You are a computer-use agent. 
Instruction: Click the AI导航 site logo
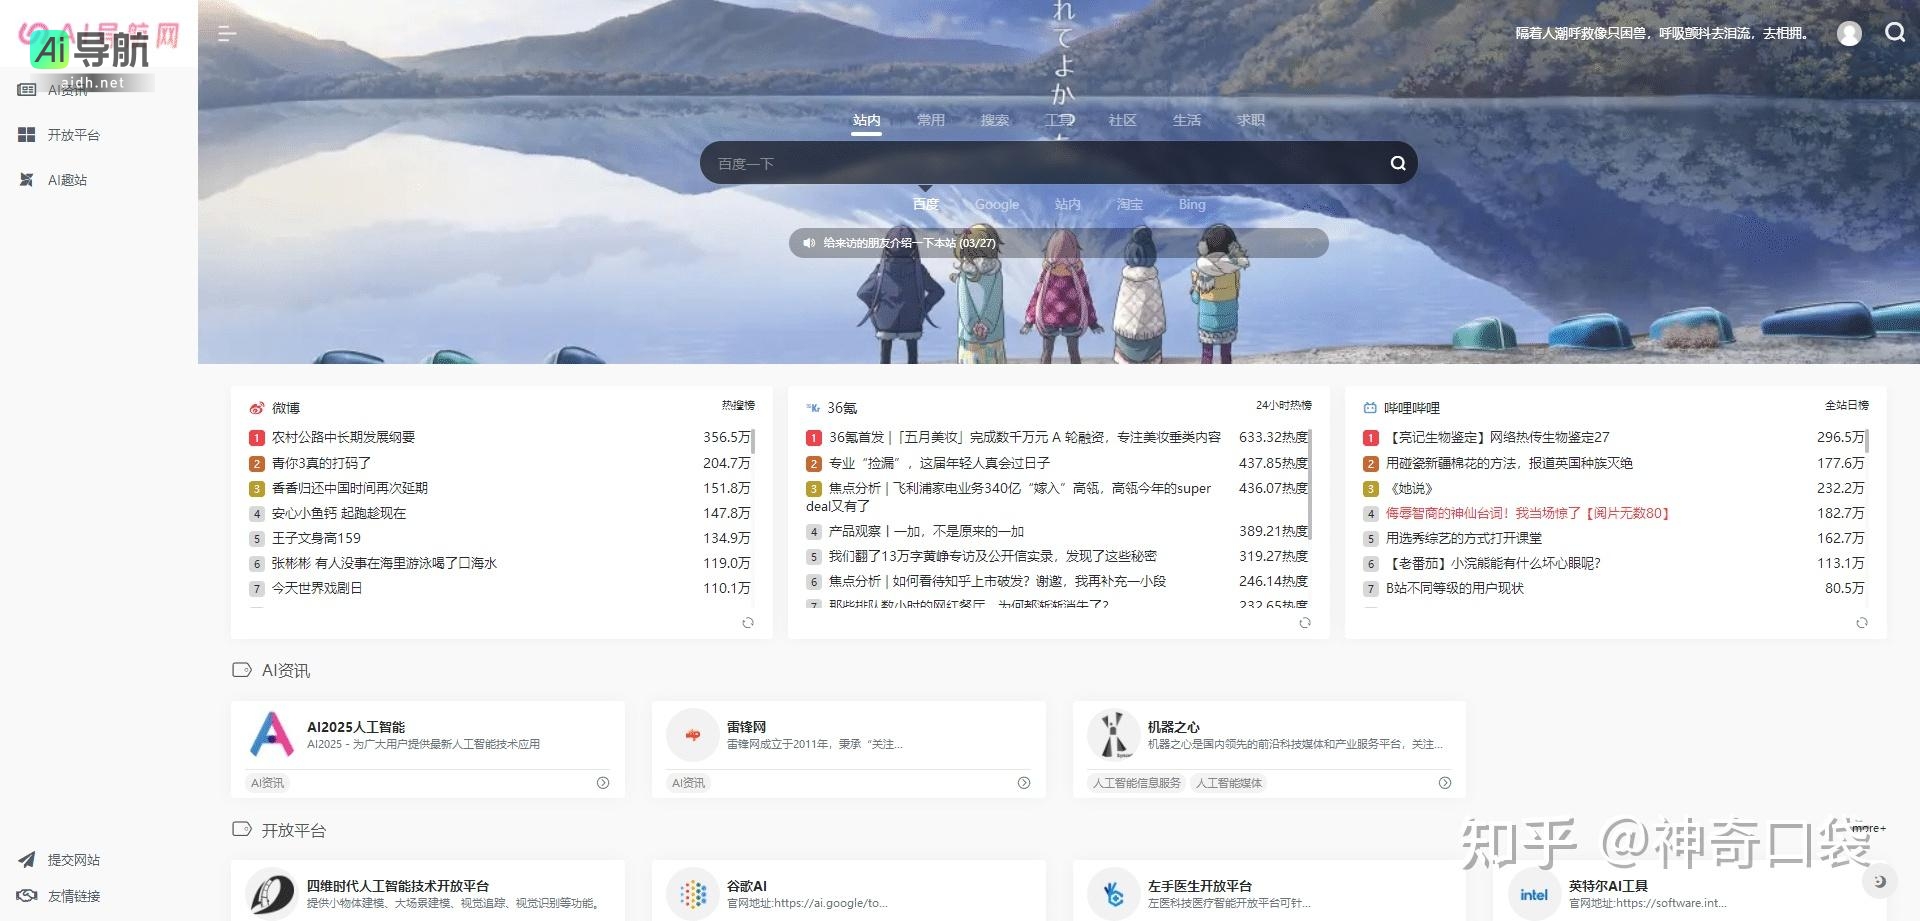click(90, 52)
